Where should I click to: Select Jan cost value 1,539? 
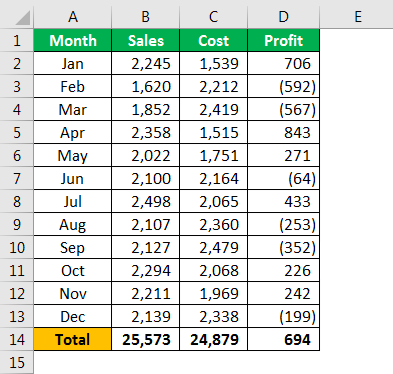coord(214,63)
